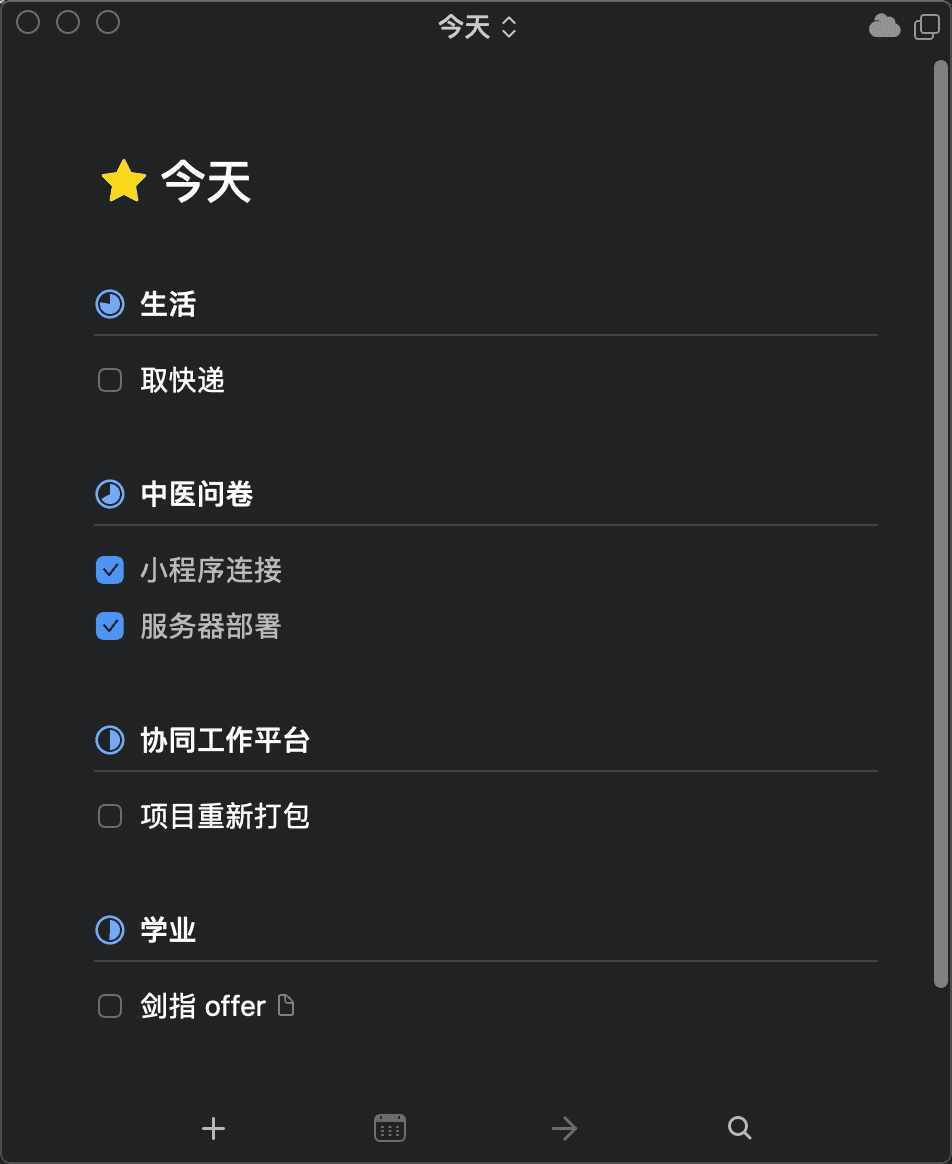Open the 中医问卷 project heading
This screenshot has width=952, height=1164.
[197, 494]
